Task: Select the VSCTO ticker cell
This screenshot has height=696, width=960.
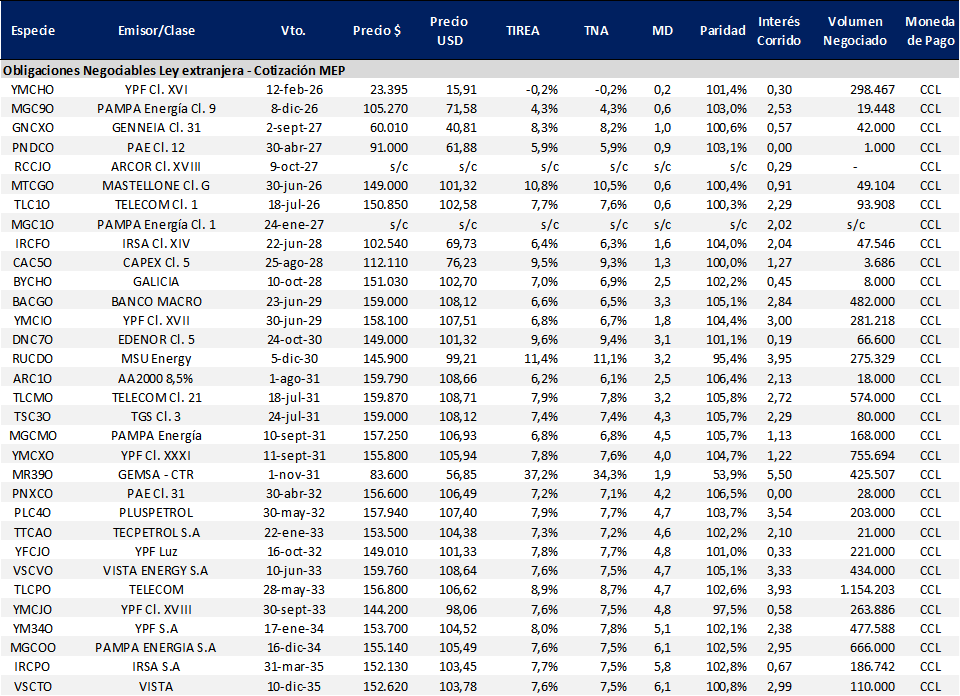Action: pyautogui.click(x=32, y=684)
